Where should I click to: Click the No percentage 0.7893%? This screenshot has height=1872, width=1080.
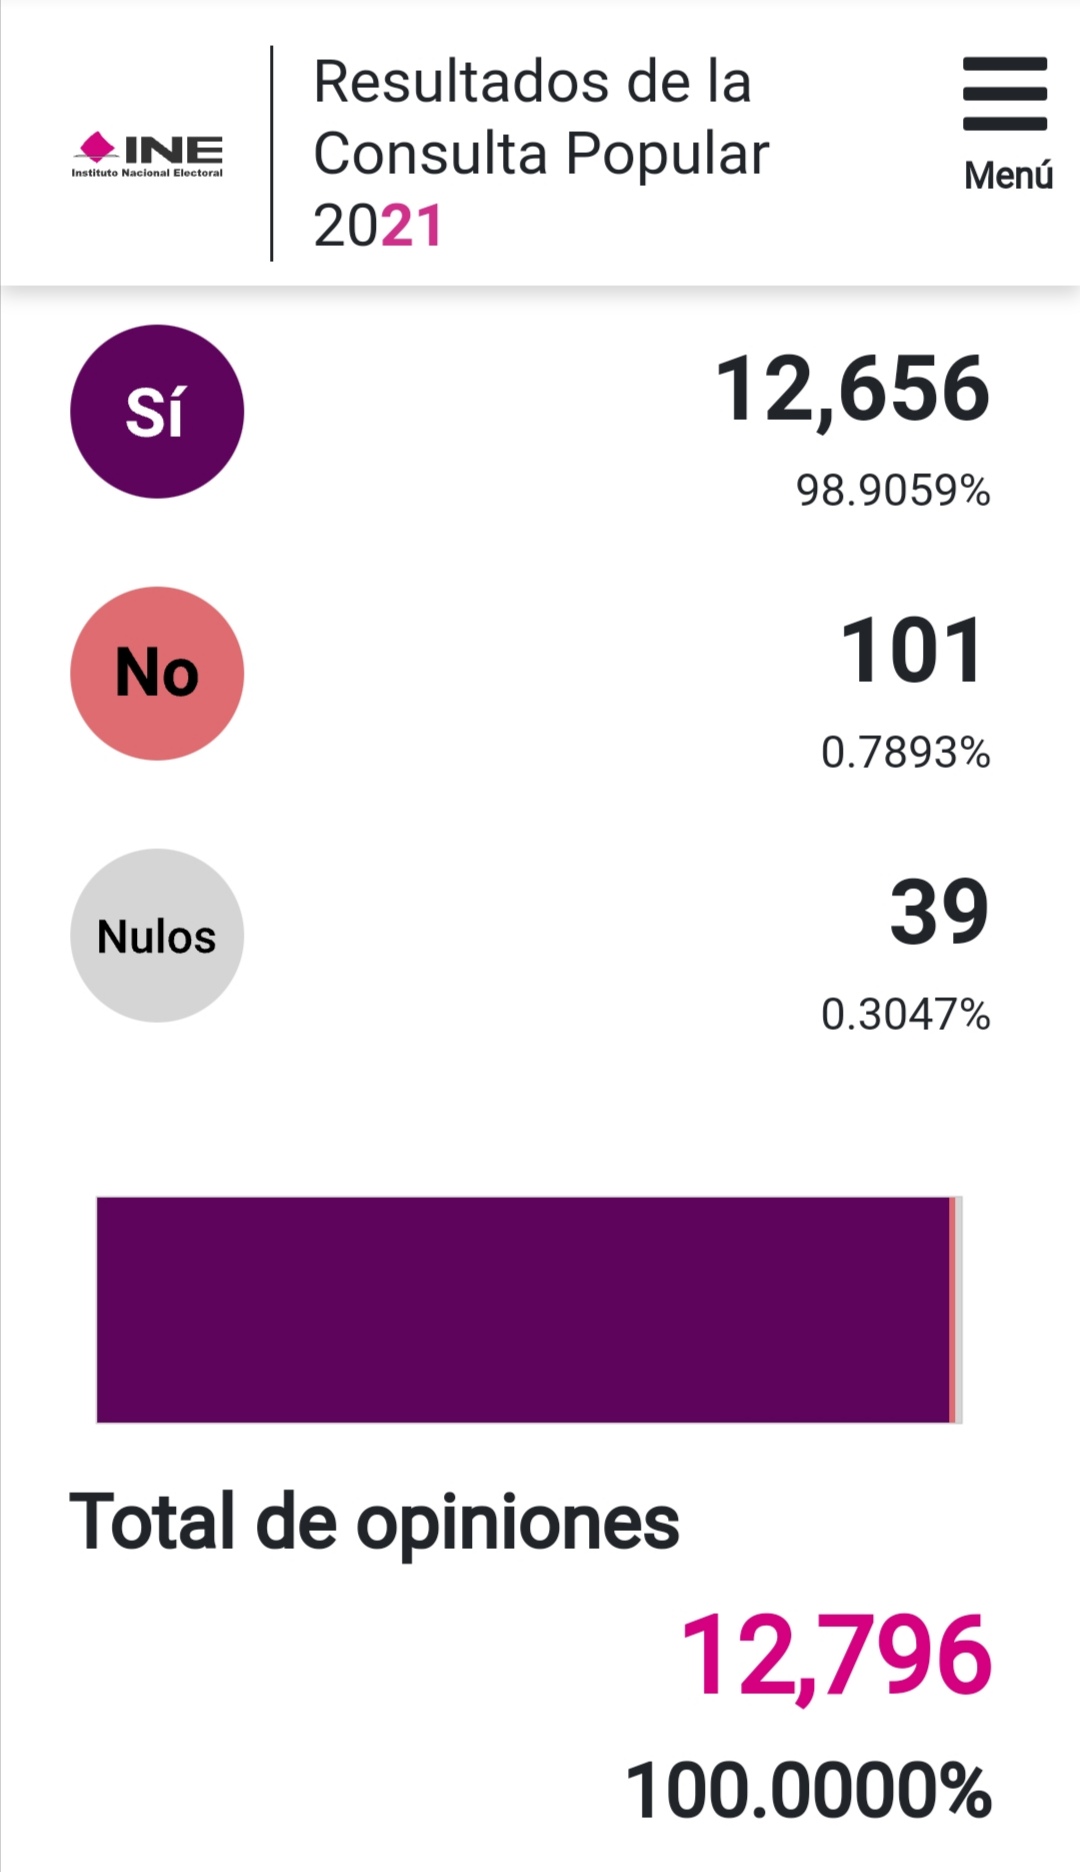pyautogui.click(x=905, y=753)
